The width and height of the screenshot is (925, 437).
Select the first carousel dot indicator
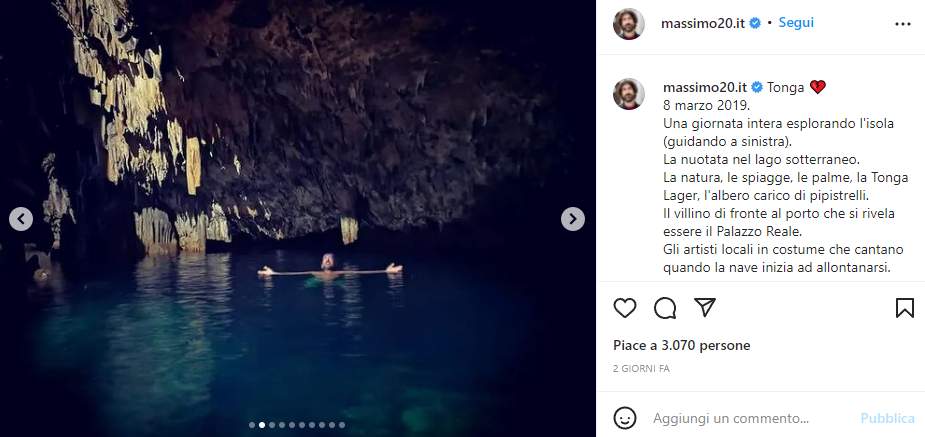251,425
